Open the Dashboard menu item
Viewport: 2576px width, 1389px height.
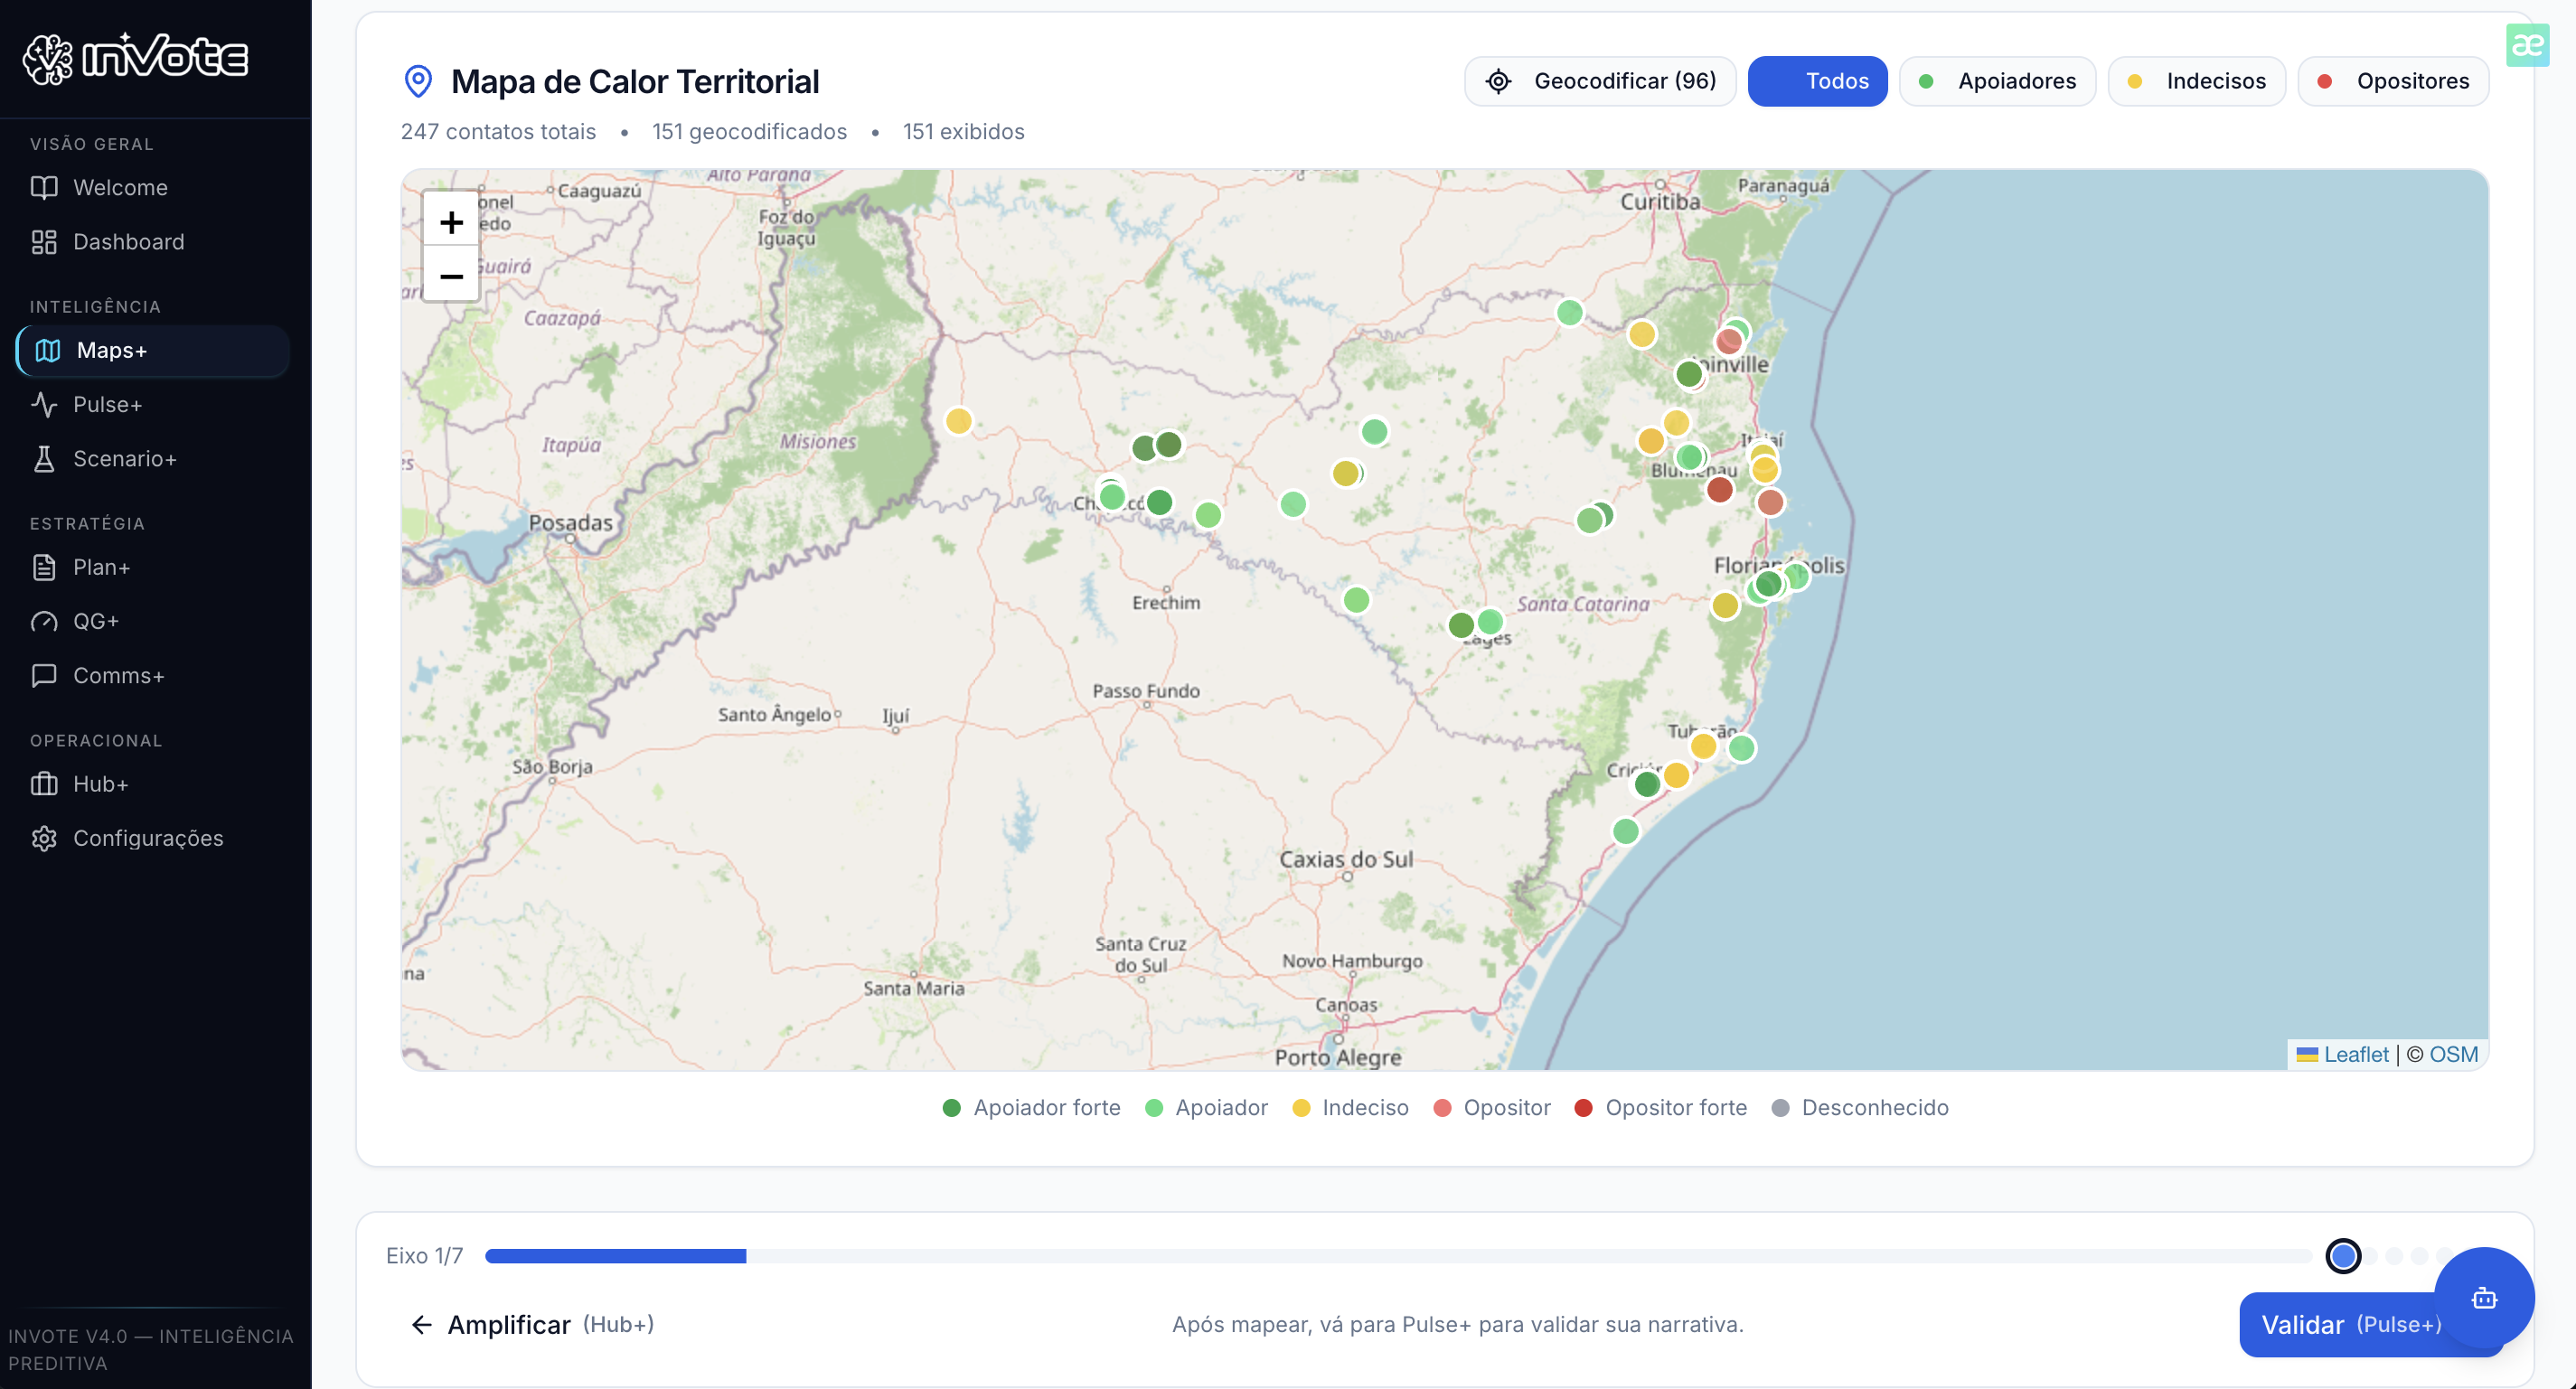point(152,242)
